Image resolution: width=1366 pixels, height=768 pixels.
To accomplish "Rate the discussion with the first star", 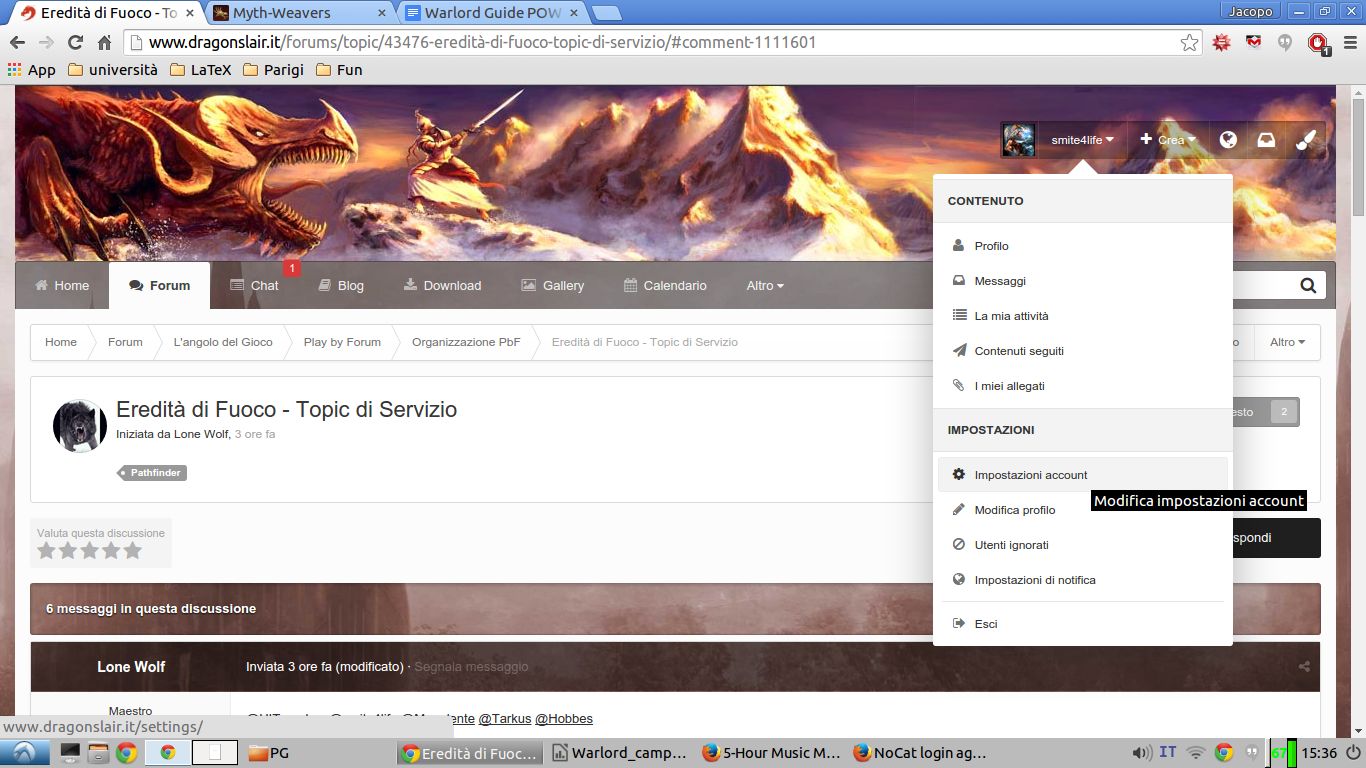I will 46,551.
